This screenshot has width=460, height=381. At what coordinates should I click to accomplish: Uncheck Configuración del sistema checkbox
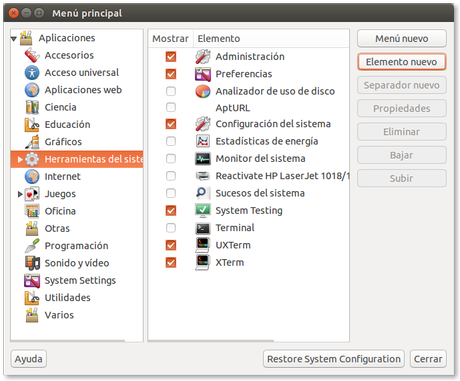[x=171, y=124]
